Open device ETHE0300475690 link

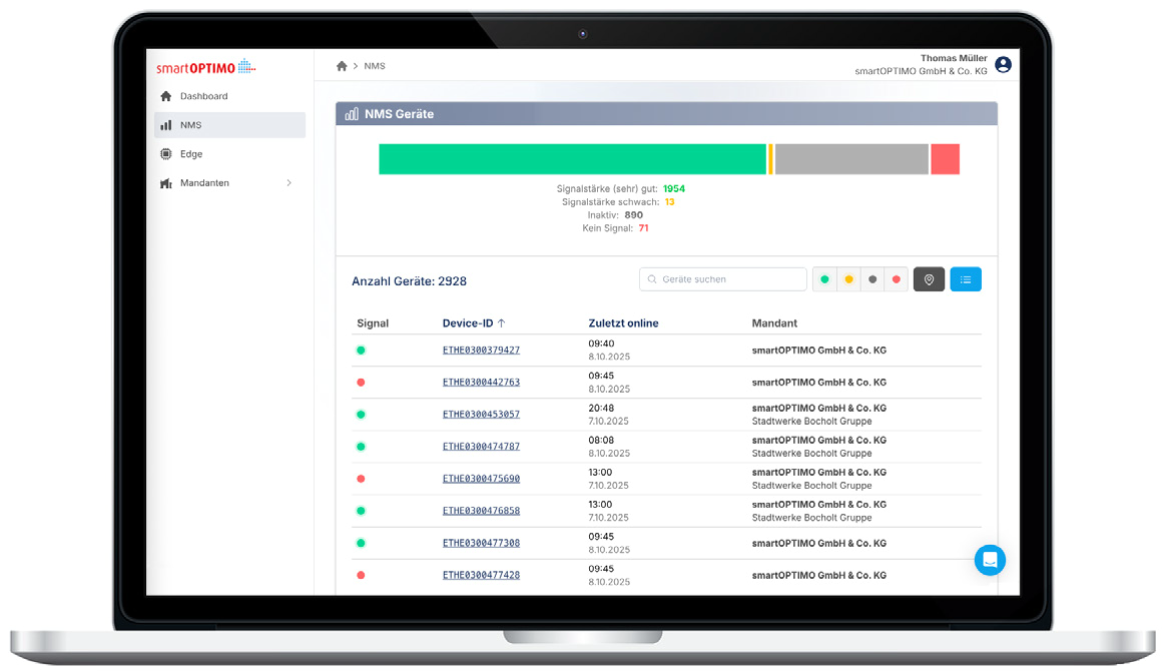point(481,479)
